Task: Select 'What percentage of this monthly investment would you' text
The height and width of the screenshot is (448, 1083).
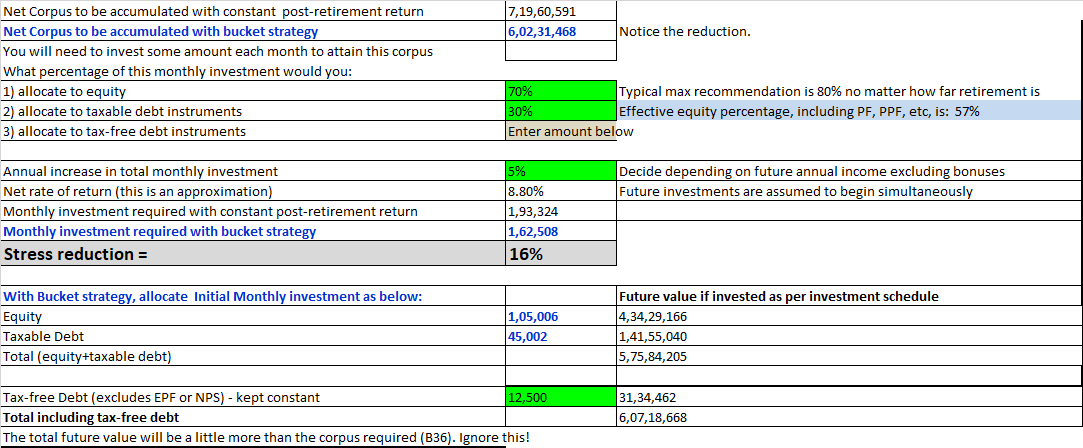Action: tap(178, 72)
